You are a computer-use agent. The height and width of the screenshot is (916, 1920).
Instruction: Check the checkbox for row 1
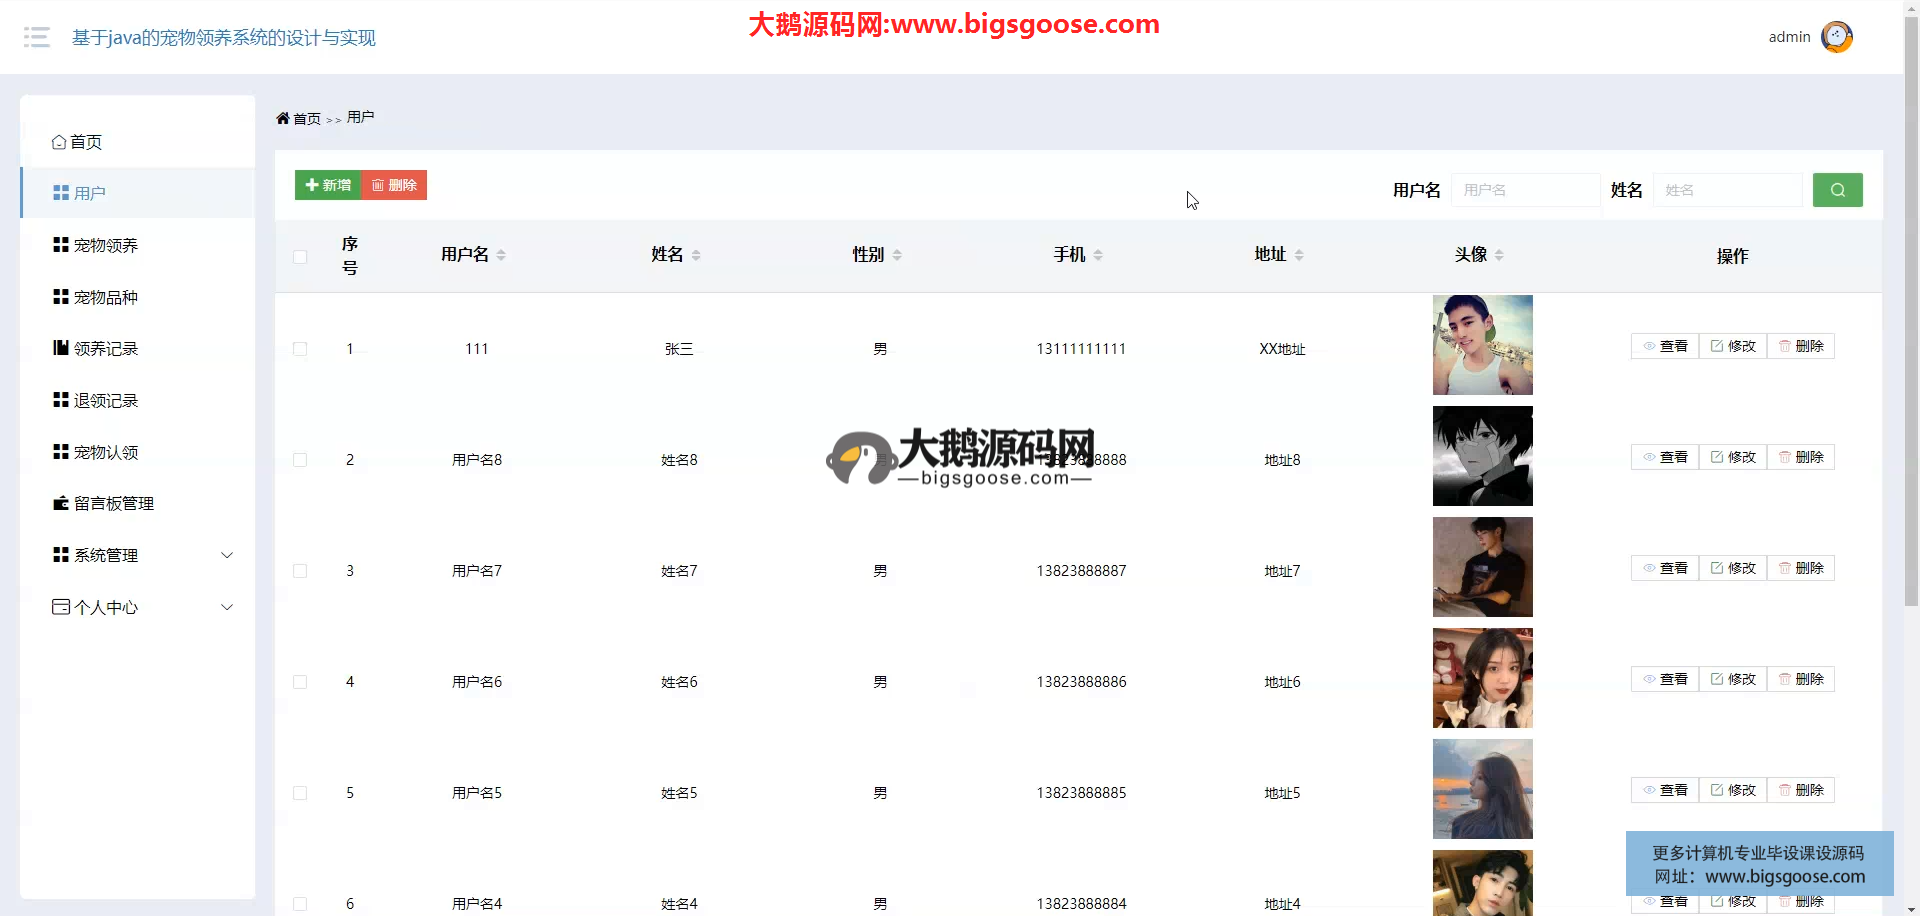click(x=300, y=349)
